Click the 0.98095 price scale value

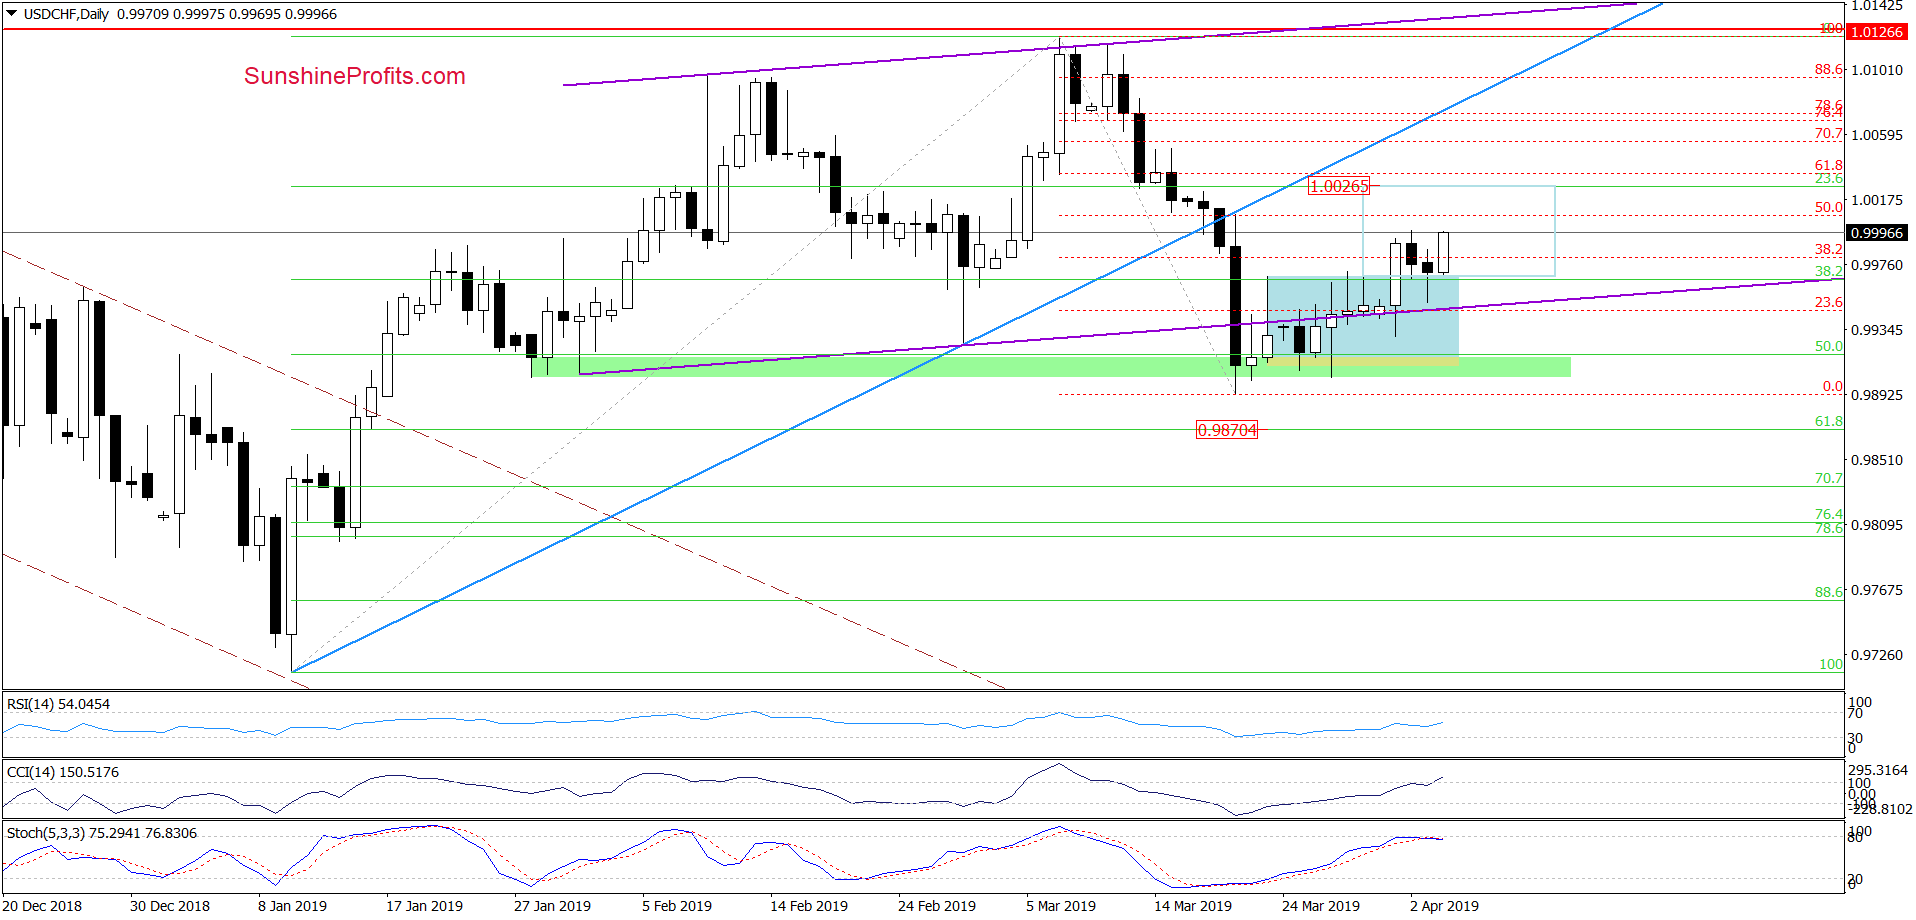point(1877,525)
